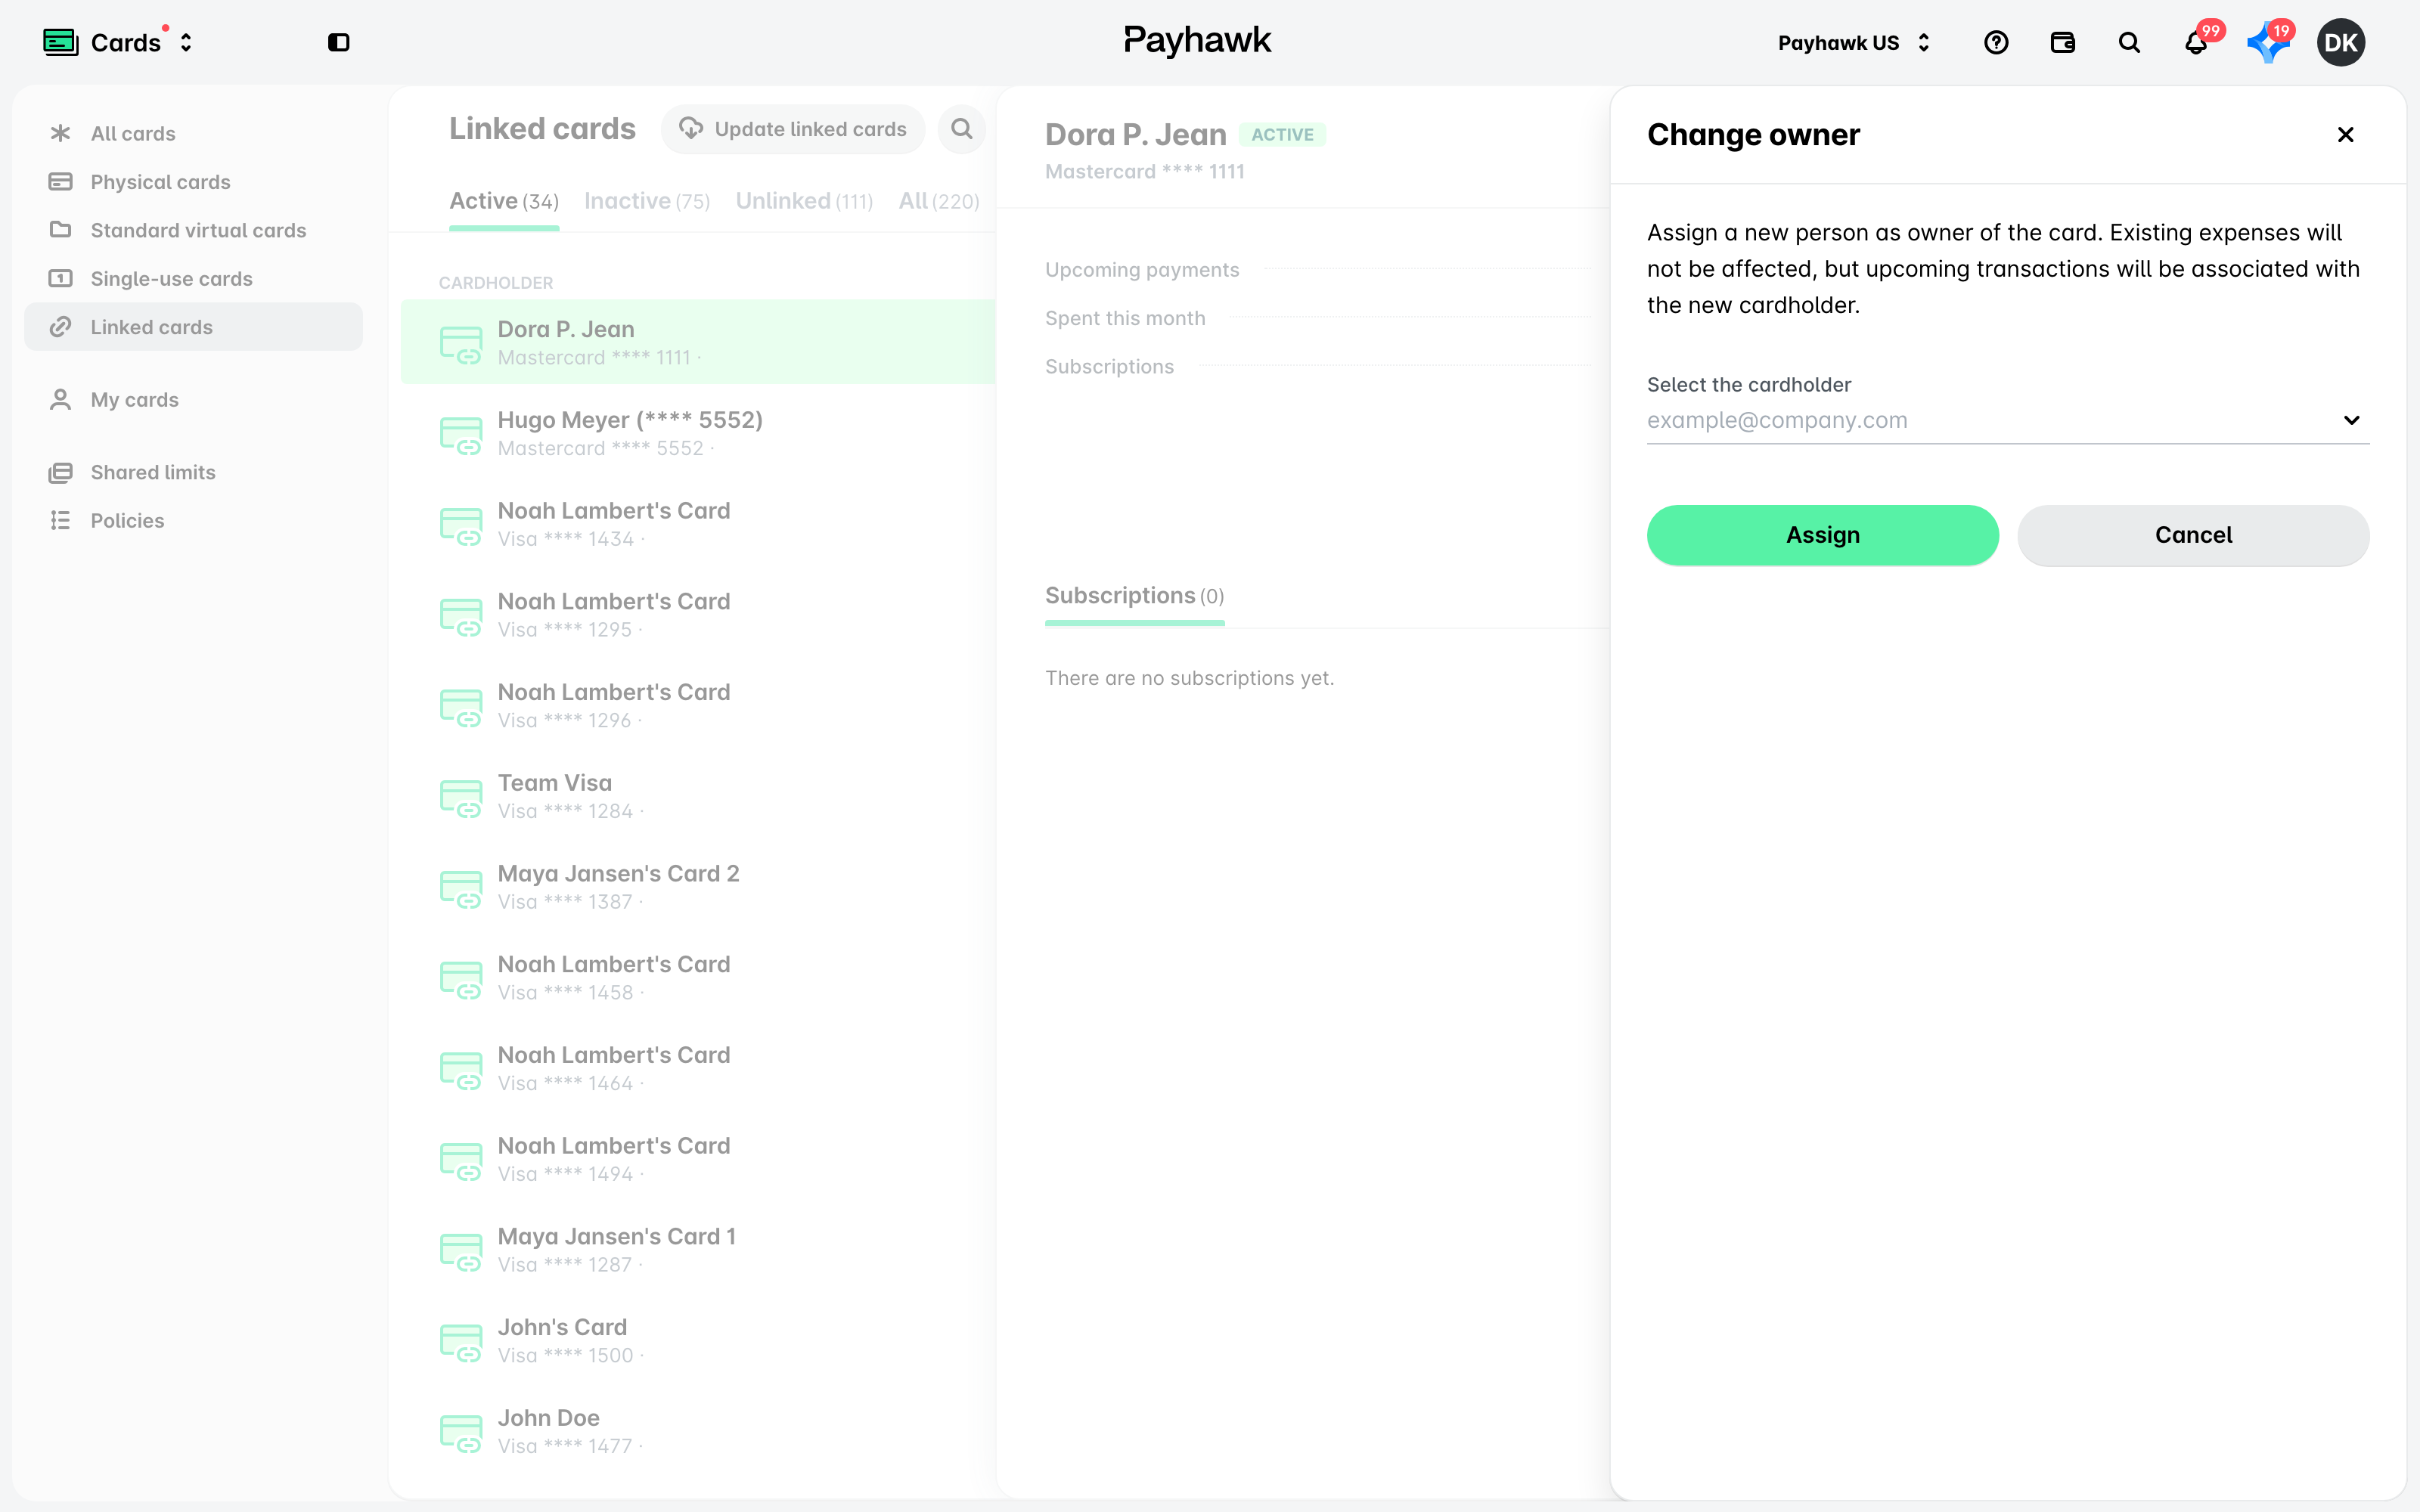Screen dimensions: 2420x1512
Task: Switch to the Inactive tab
Action: (647, 201)
